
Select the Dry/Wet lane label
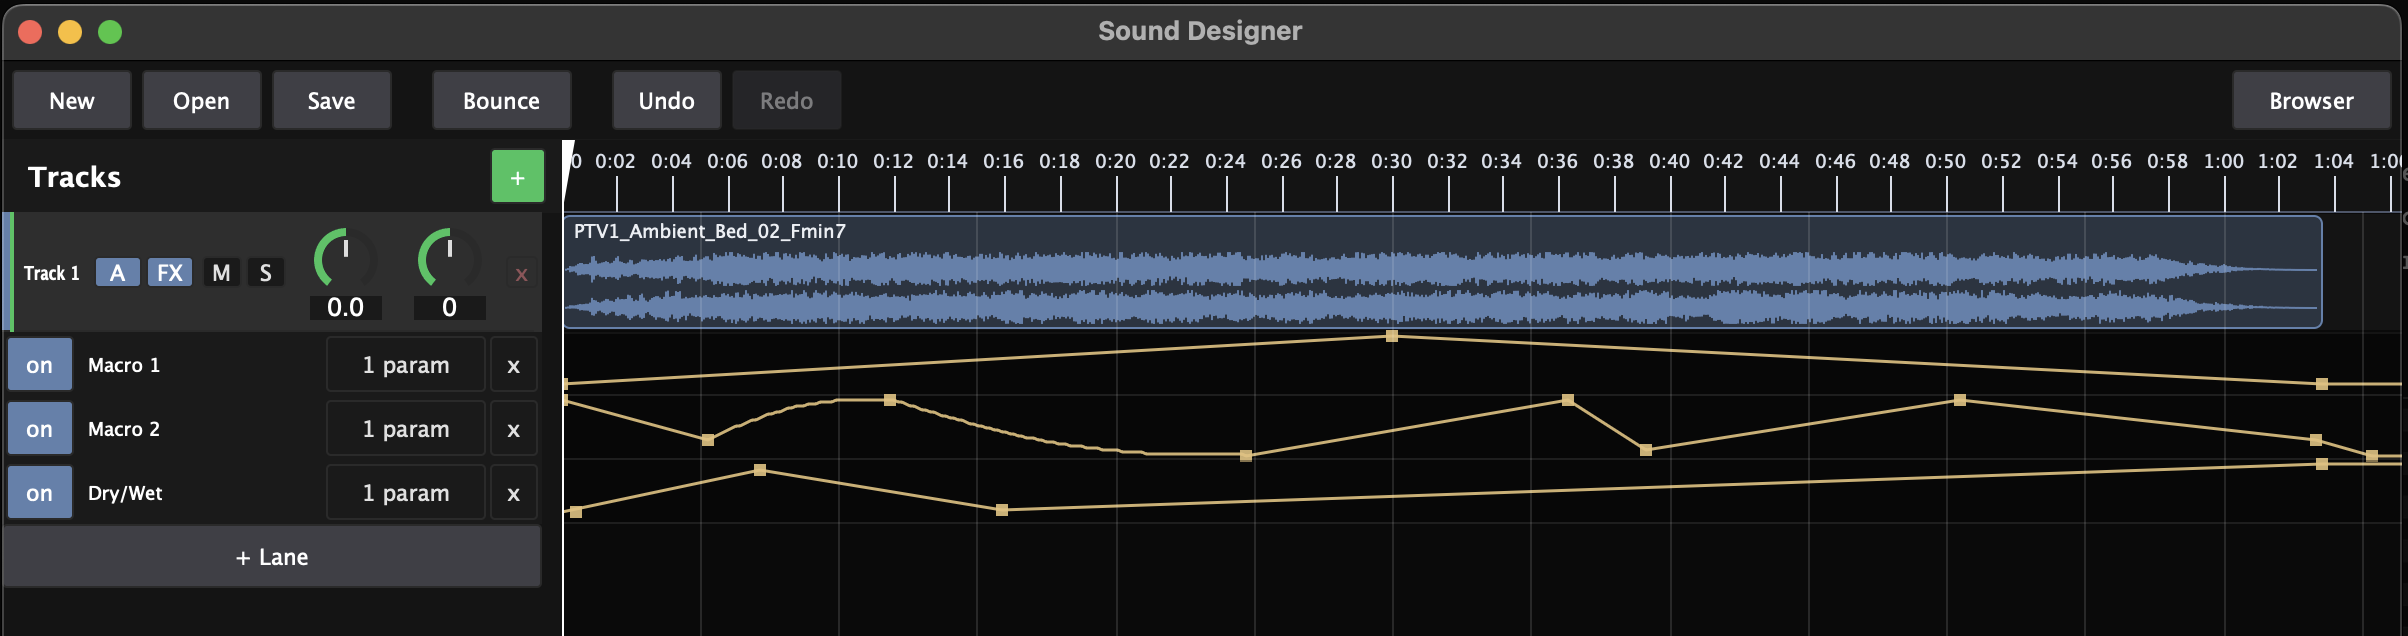(x=125, y=493)
